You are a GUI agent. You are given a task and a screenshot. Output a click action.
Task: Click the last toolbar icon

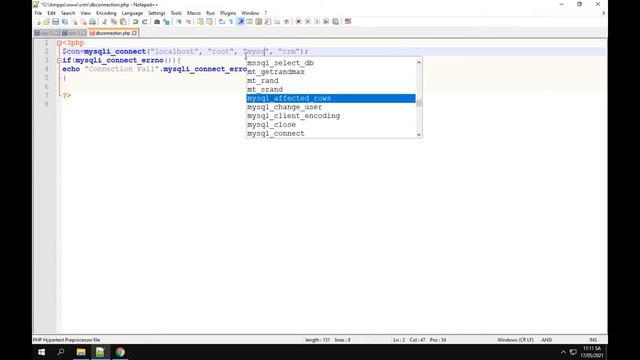(x=348, y=22)
